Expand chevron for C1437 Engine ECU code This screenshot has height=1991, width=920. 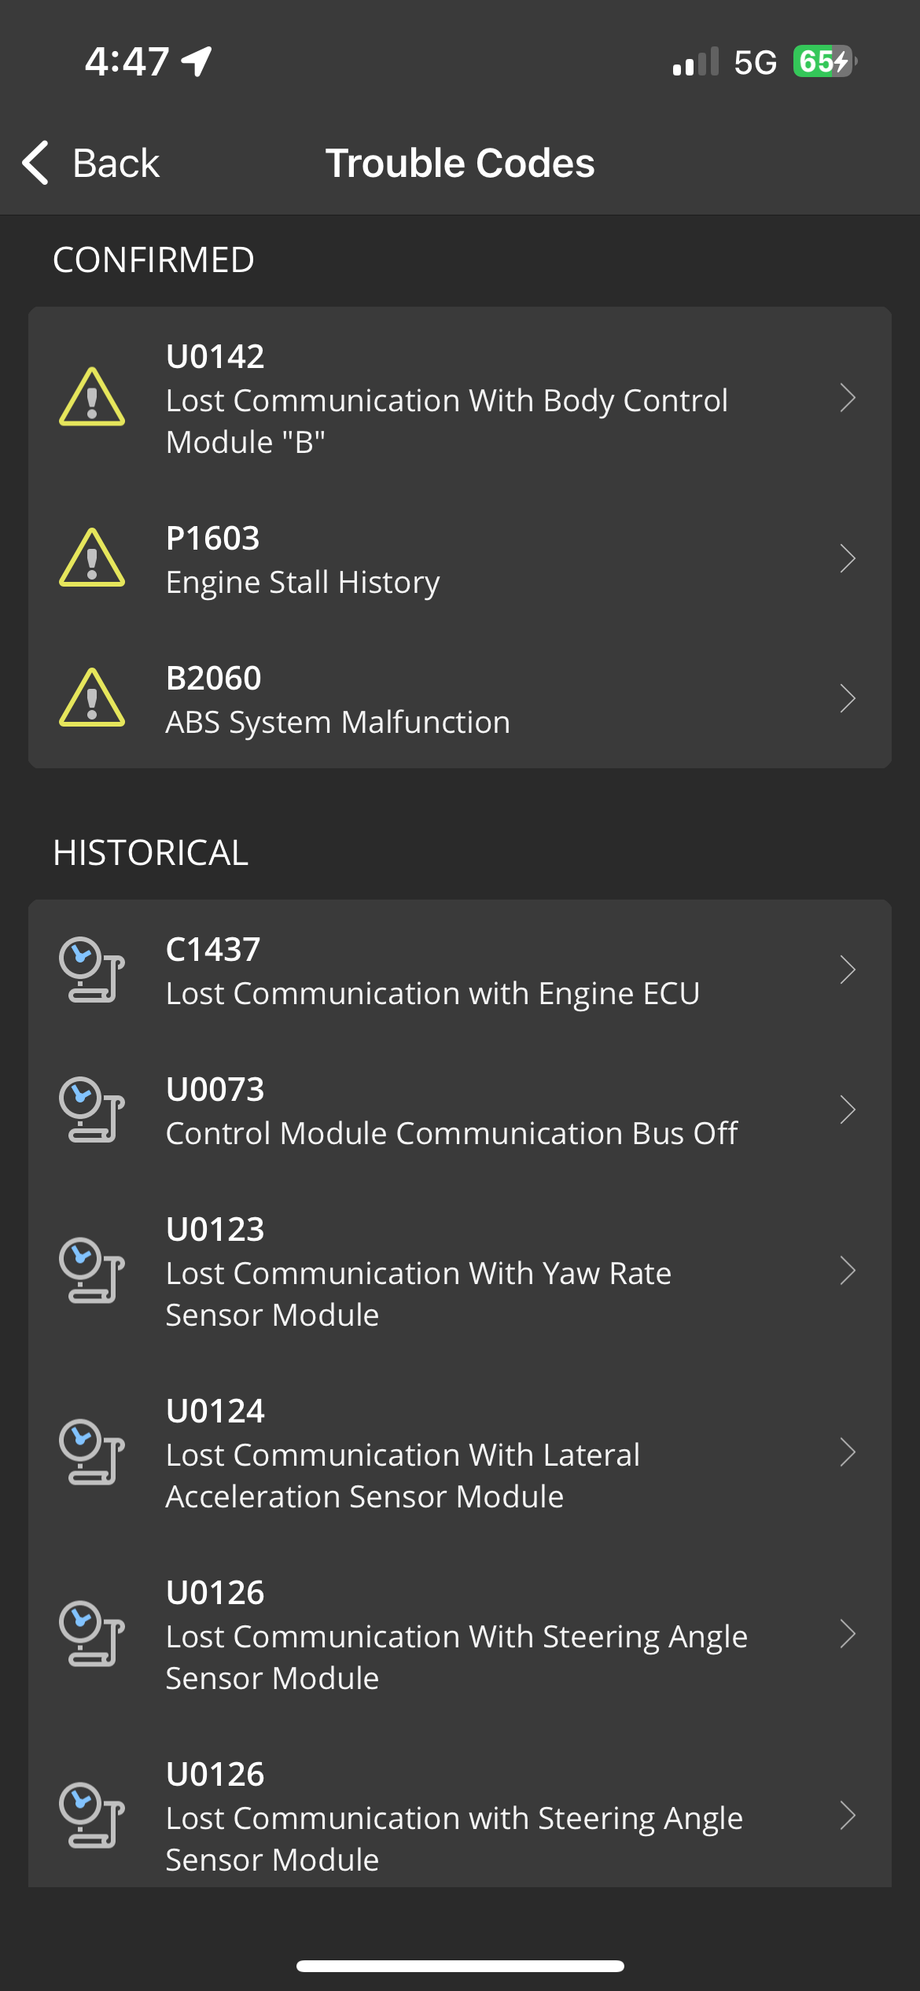[847, 970]
